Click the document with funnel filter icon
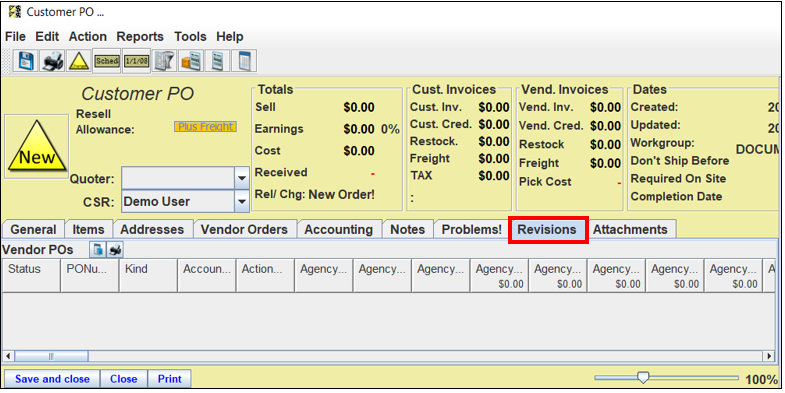 click(x=164, y=61)
